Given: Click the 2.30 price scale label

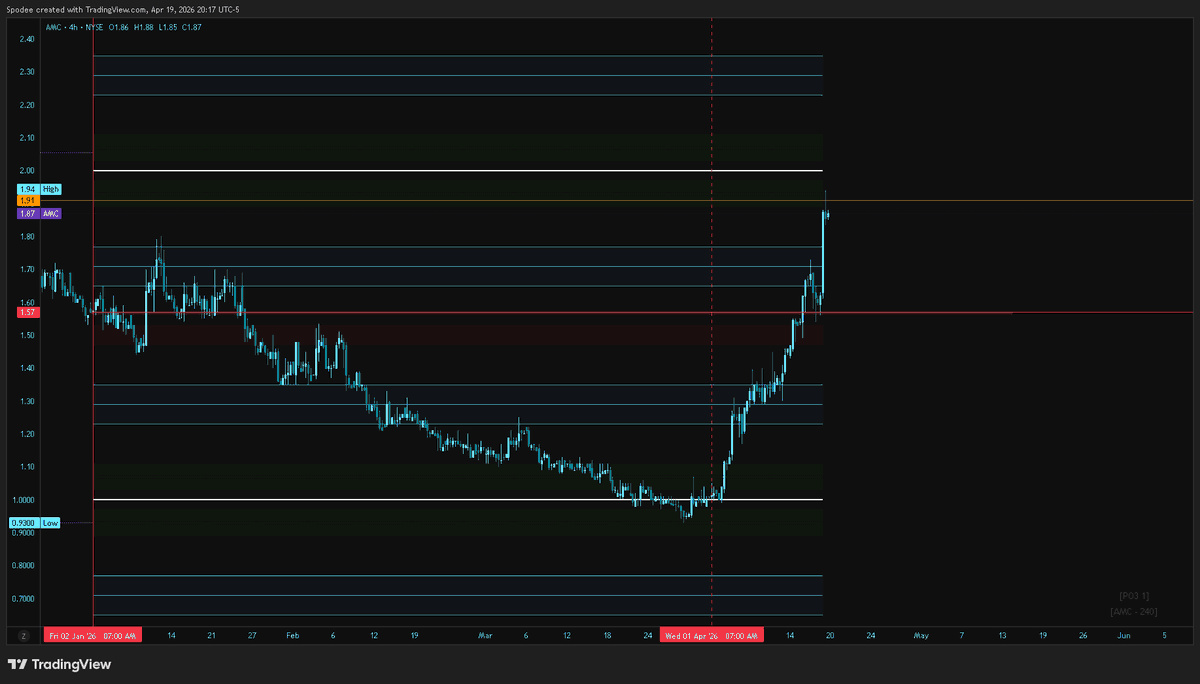Looking at the screenshot, I should (27, 72).
